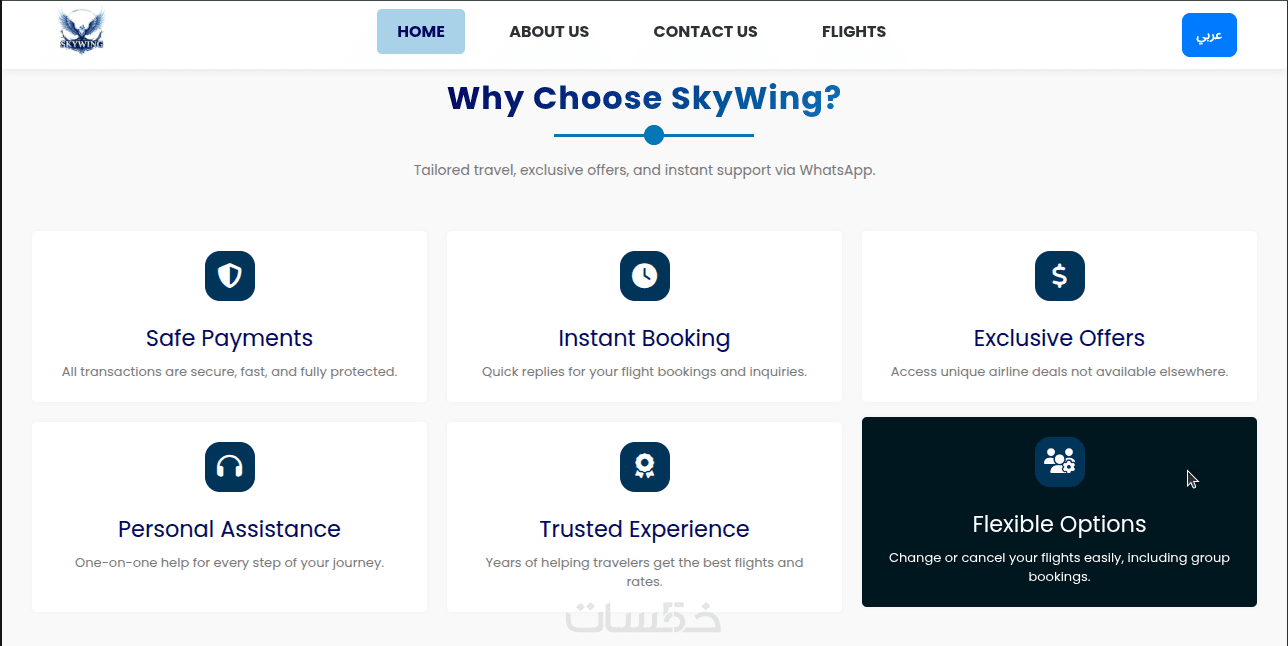Click the Instant Booking clock icon
Screen dimensions: 1288x646
644,276
